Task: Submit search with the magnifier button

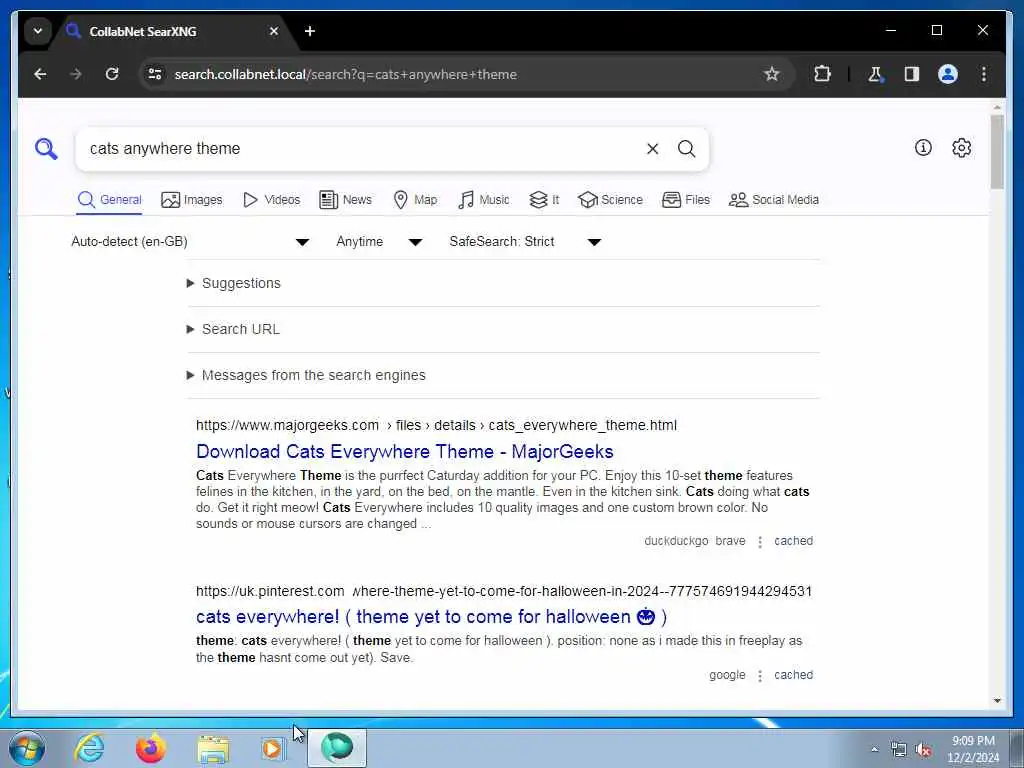Action: point(686,149)
